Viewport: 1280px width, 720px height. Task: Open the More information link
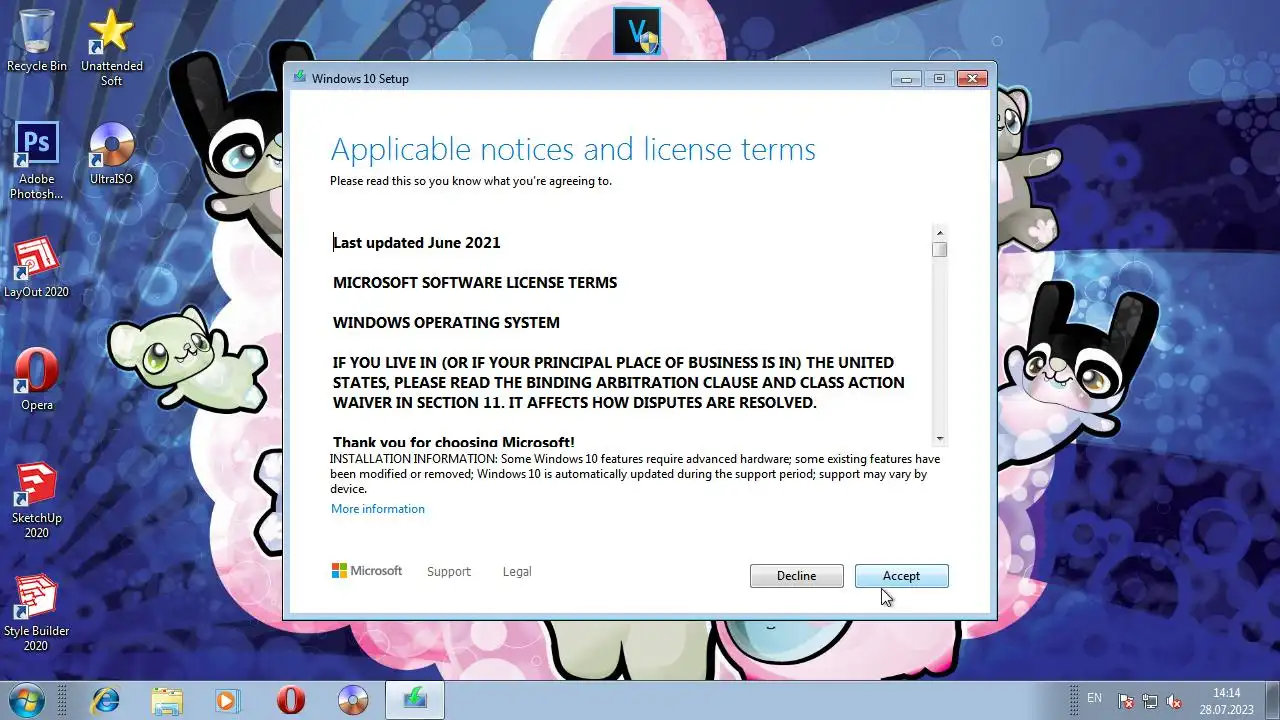coord(378,509)
